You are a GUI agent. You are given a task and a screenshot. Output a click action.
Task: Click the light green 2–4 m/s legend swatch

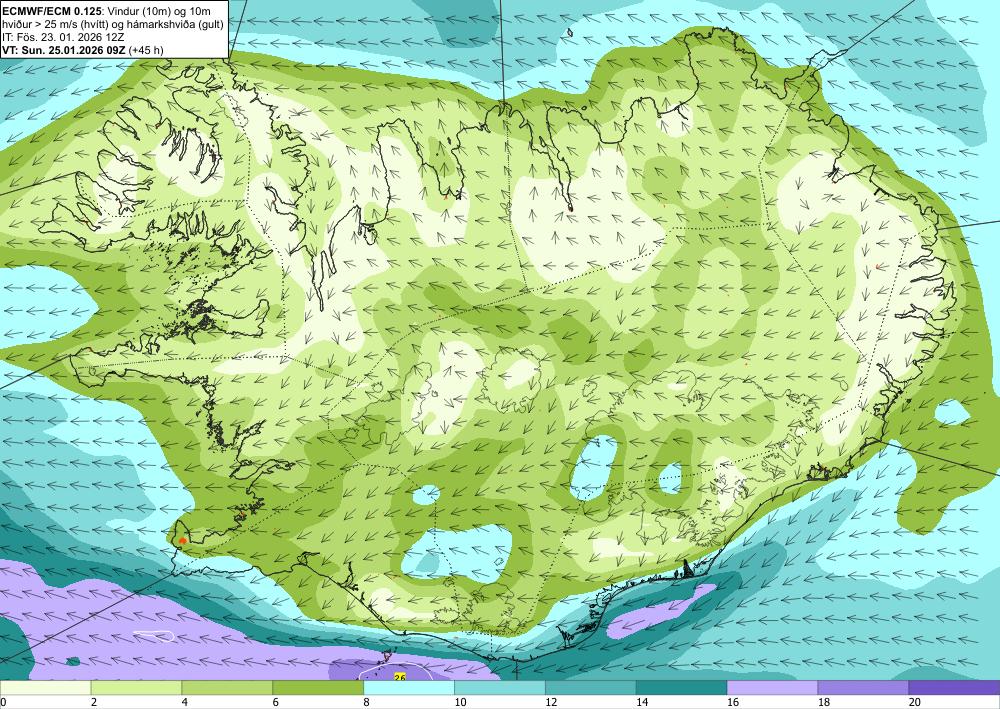tap(136, 688)
